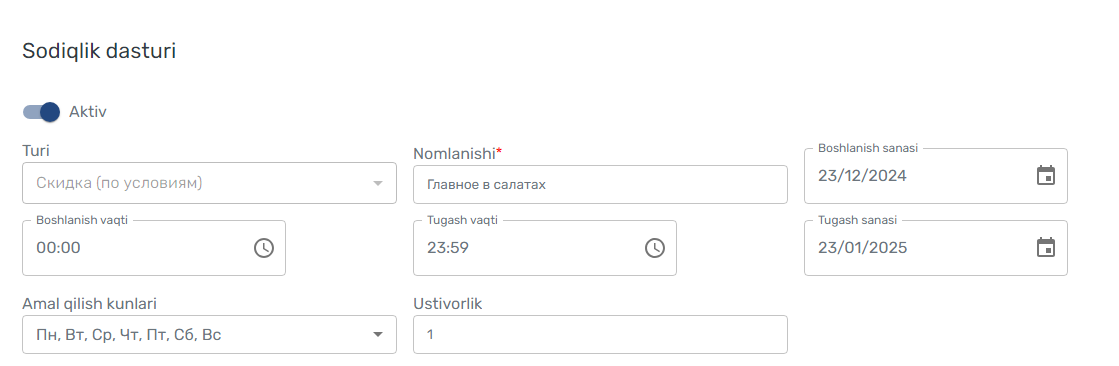The height and width of the screenshot is (366, 1119).
Task: Select the start time field 00:00
Action: pyautogui.click(x=153, y=248)
